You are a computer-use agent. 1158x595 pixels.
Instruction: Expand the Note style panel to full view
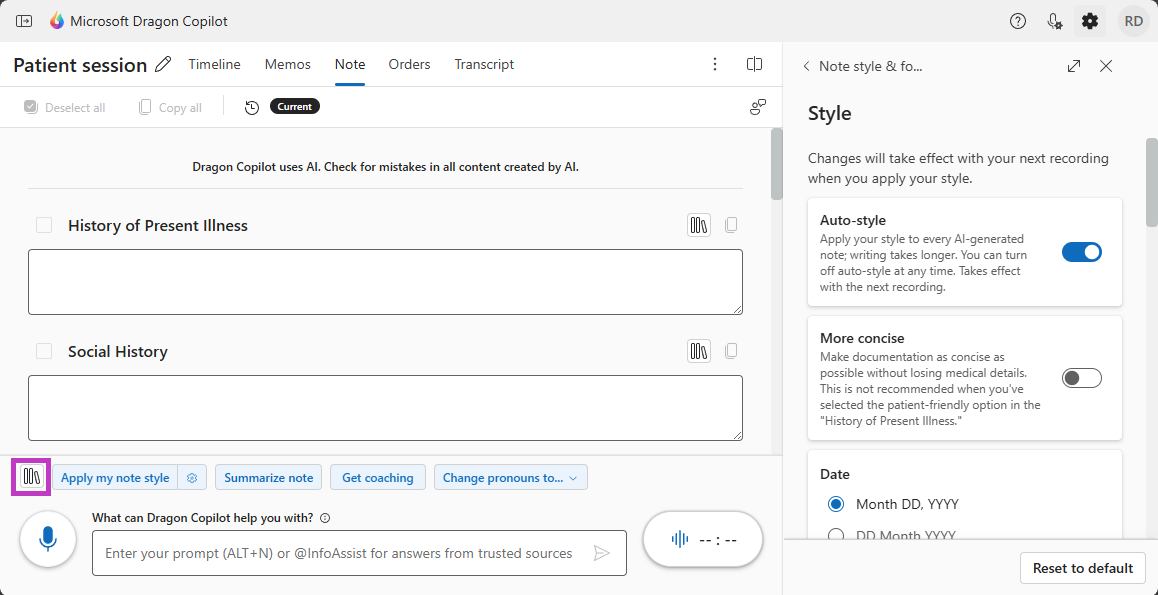click(x=1074, y=66)
